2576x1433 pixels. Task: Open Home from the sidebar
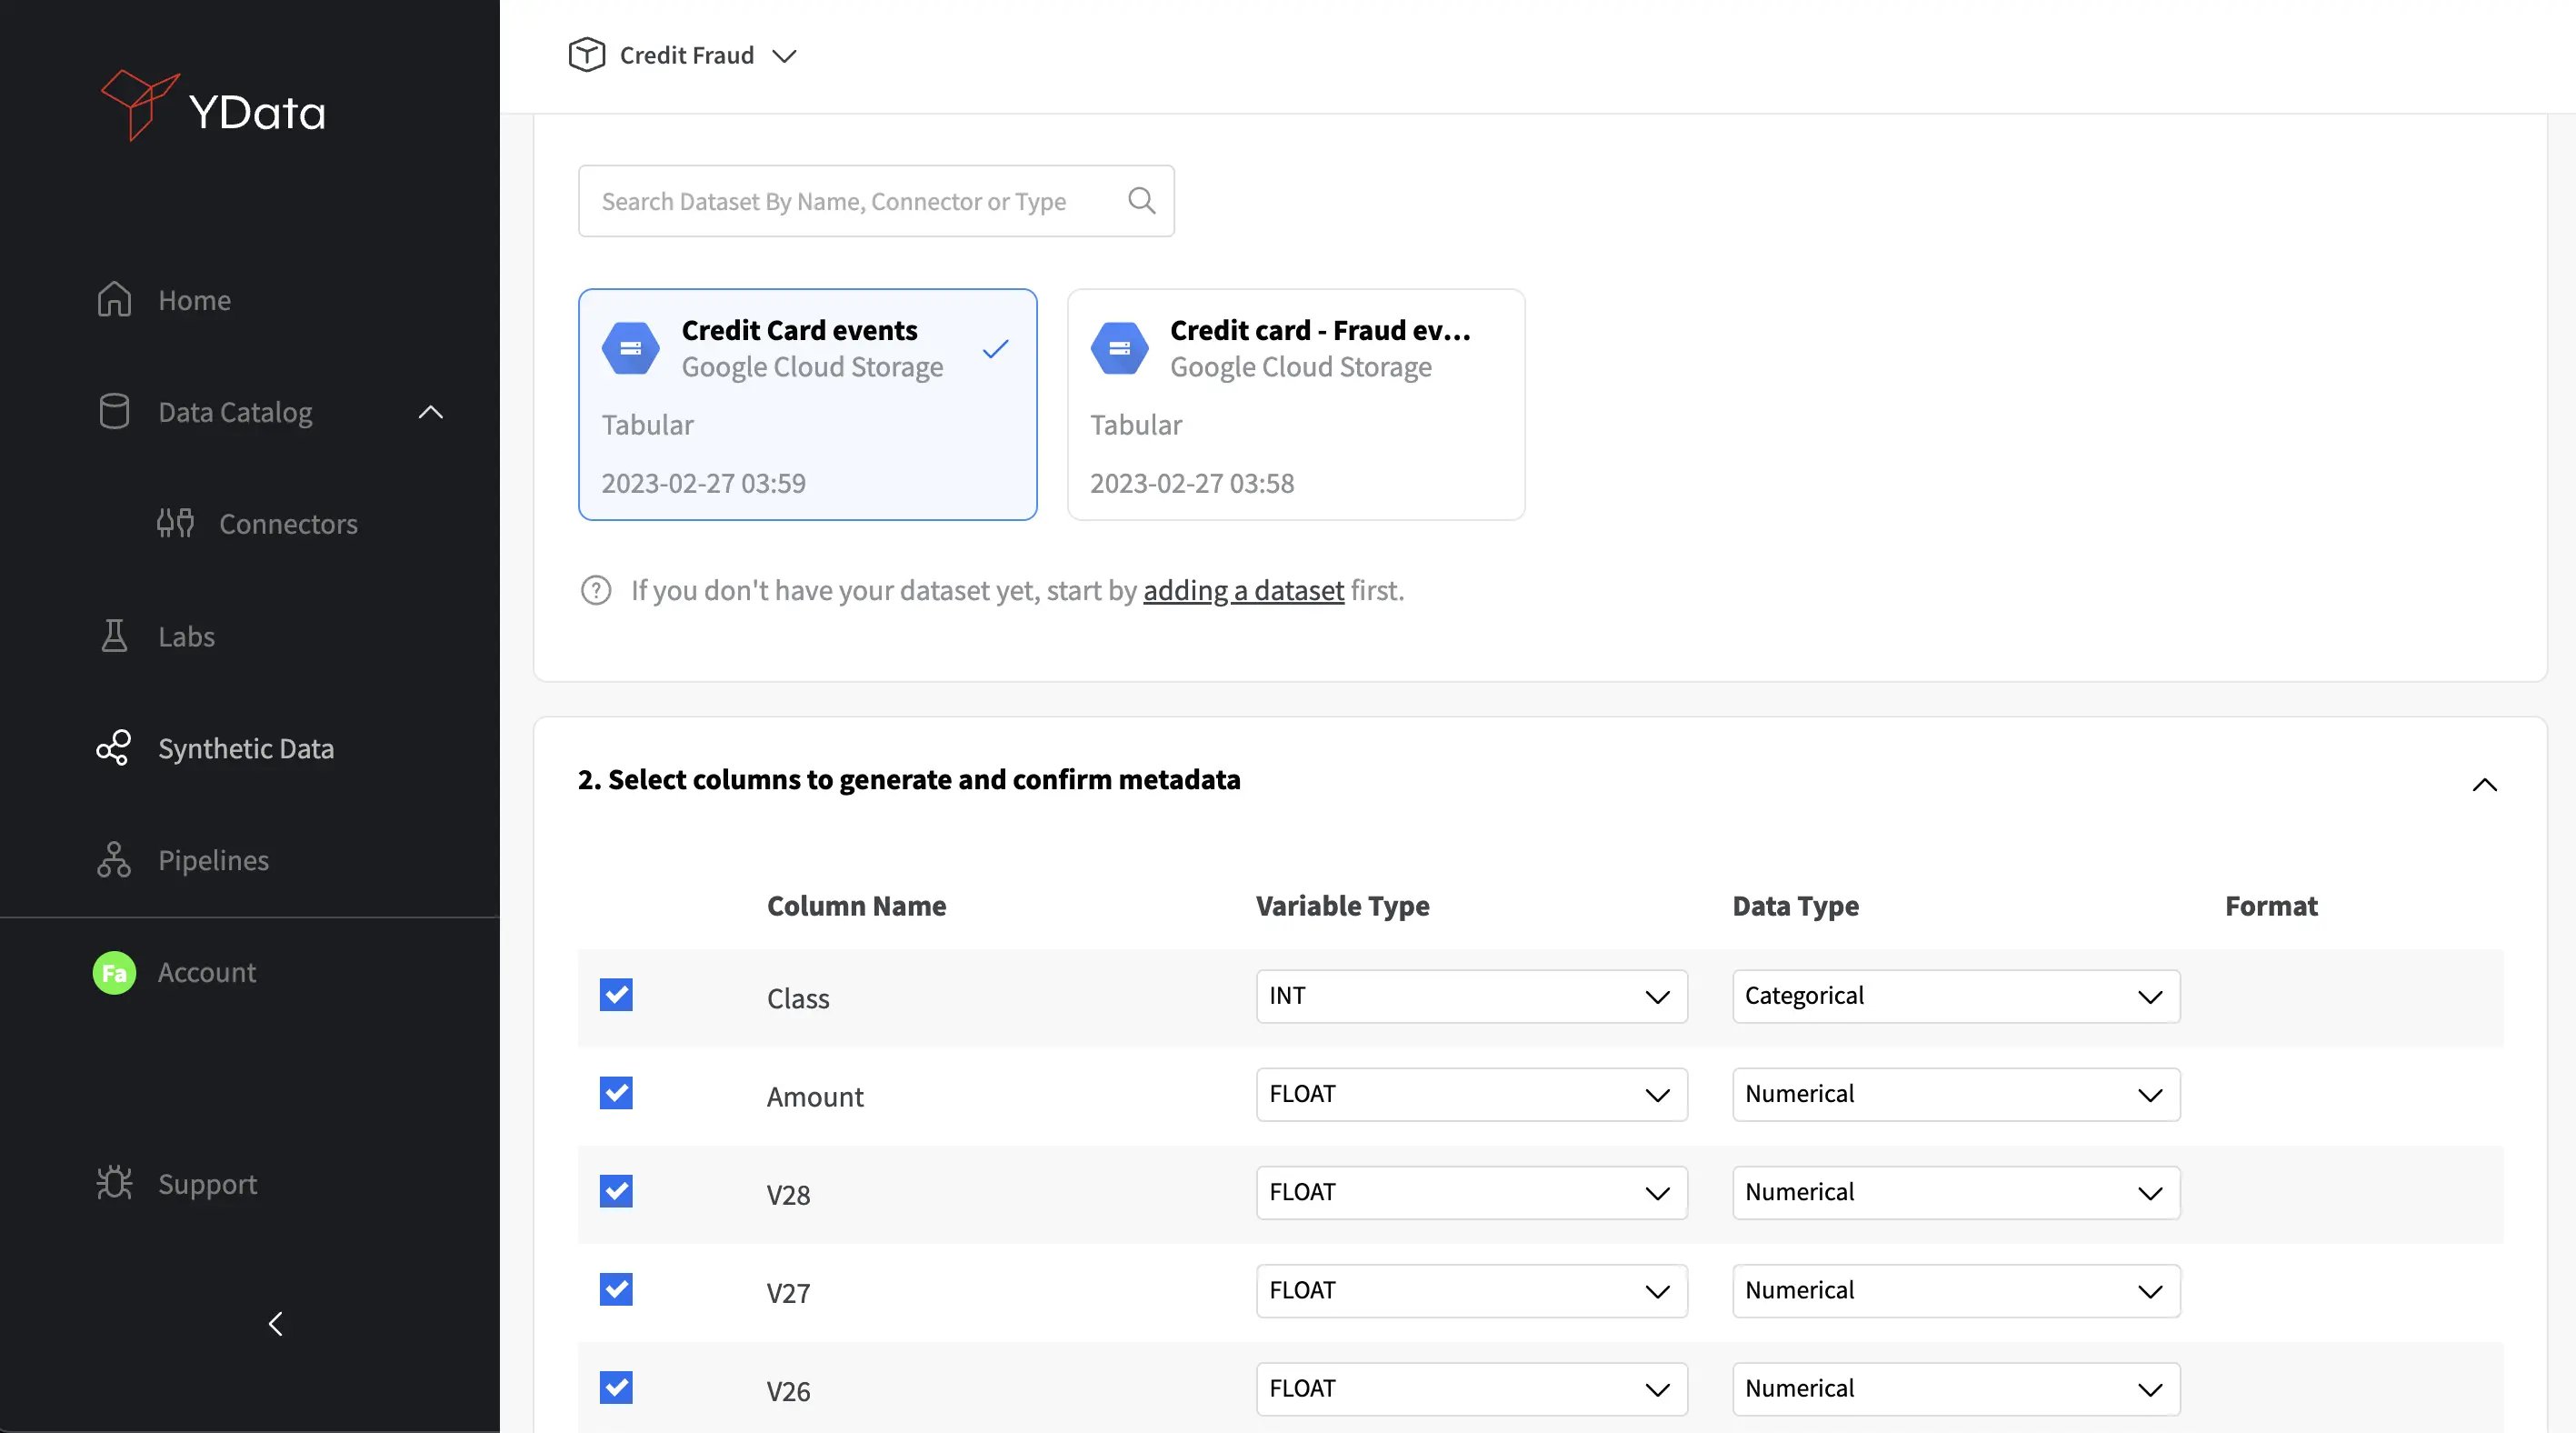coord(194,300)
